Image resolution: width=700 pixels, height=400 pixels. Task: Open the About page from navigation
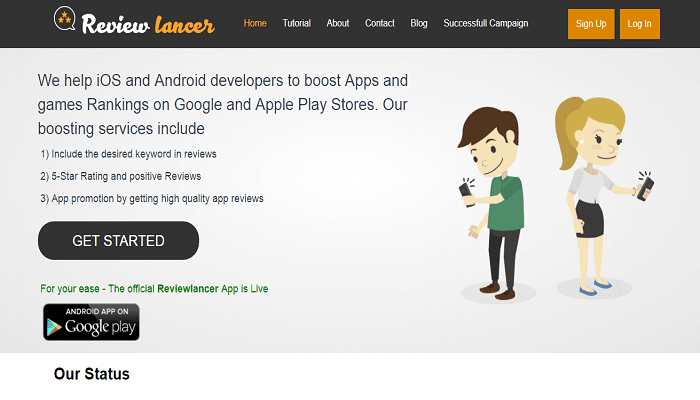(338, 23)
